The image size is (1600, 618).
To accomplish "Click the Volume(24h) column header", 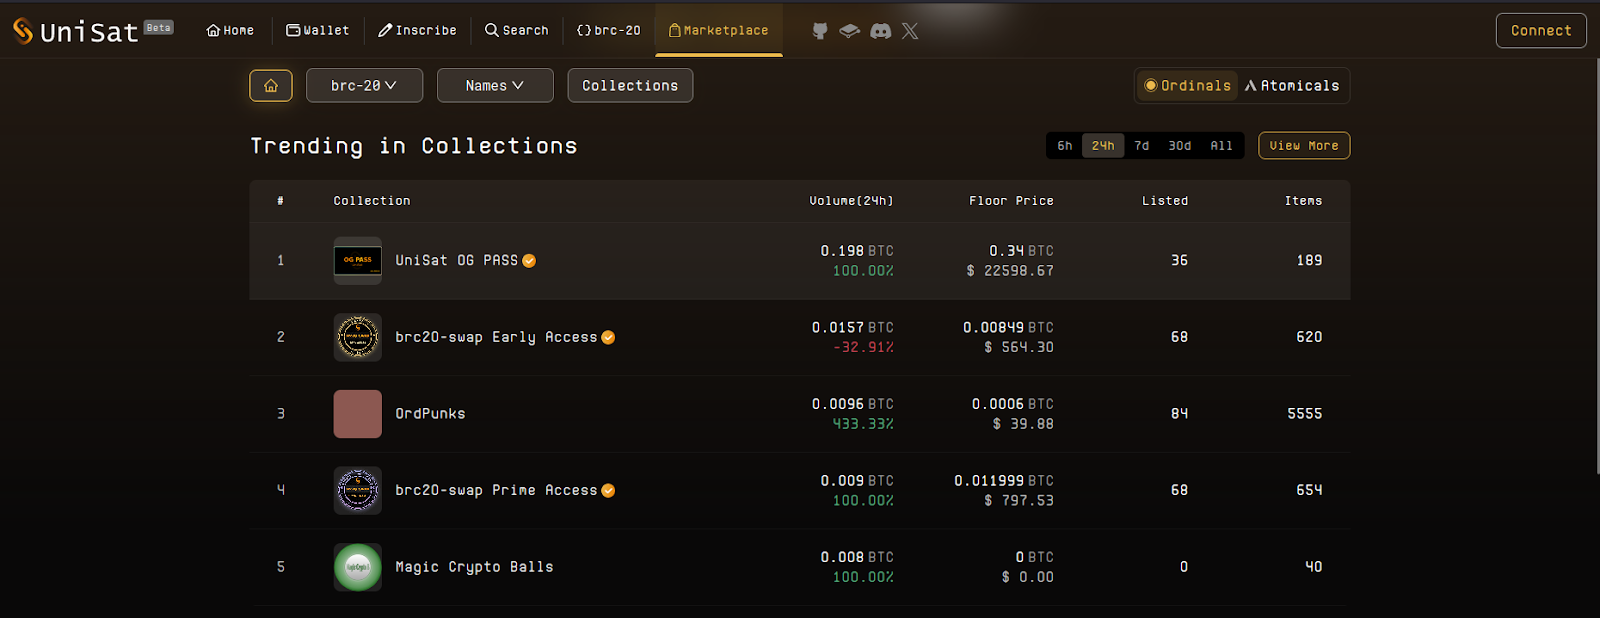I will click(851, 201).
